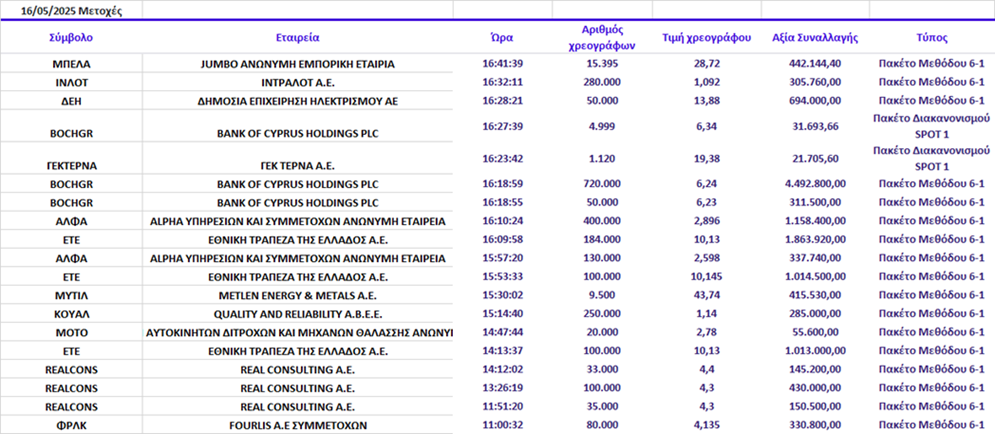
Task: Select the quantity 4.999
Action: coord(602,126)
